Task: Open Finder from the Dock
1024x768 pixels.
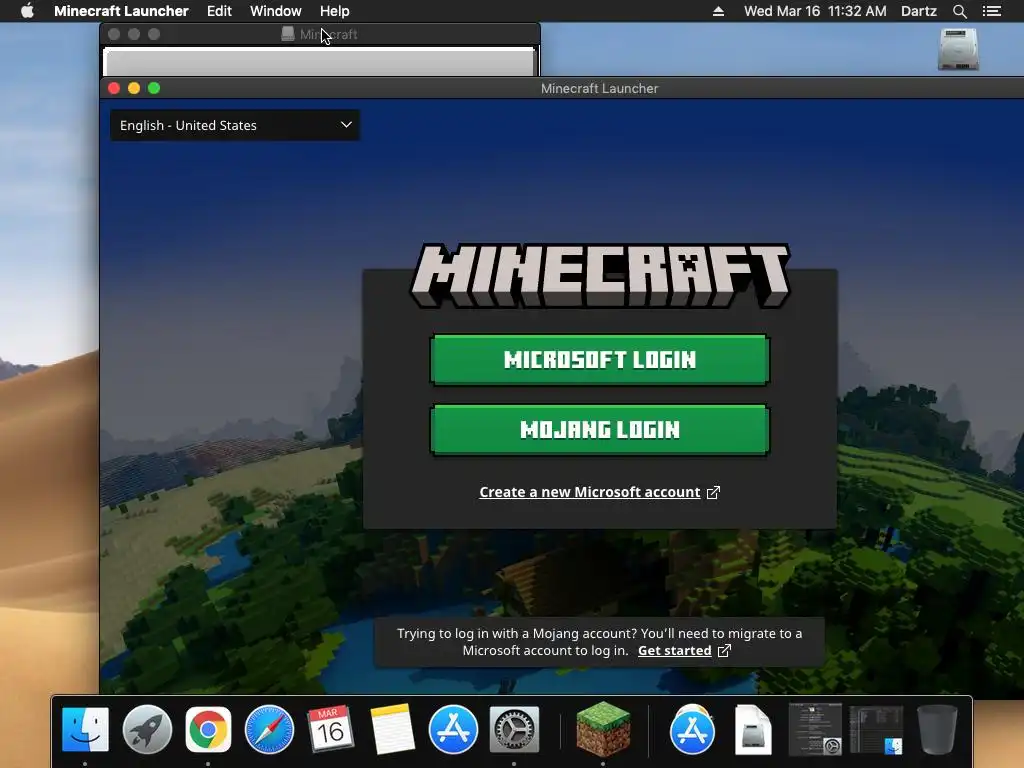Action: pos(86,729)
